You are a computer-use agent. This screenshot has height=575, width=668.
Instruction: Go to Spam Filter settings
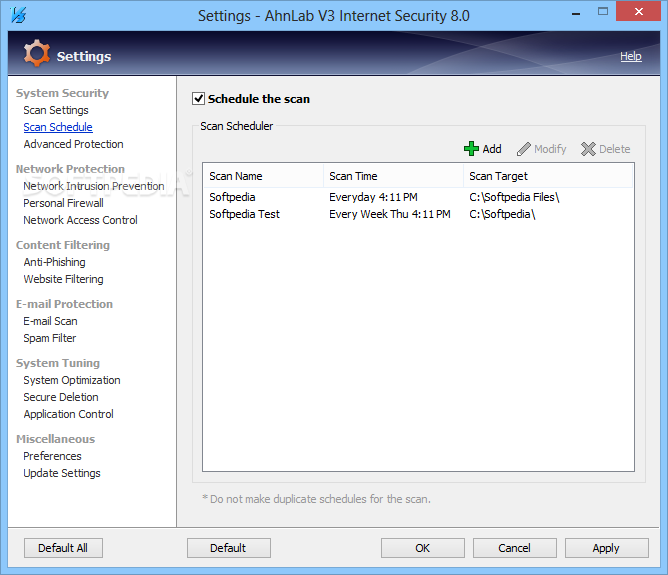[50, 338]
